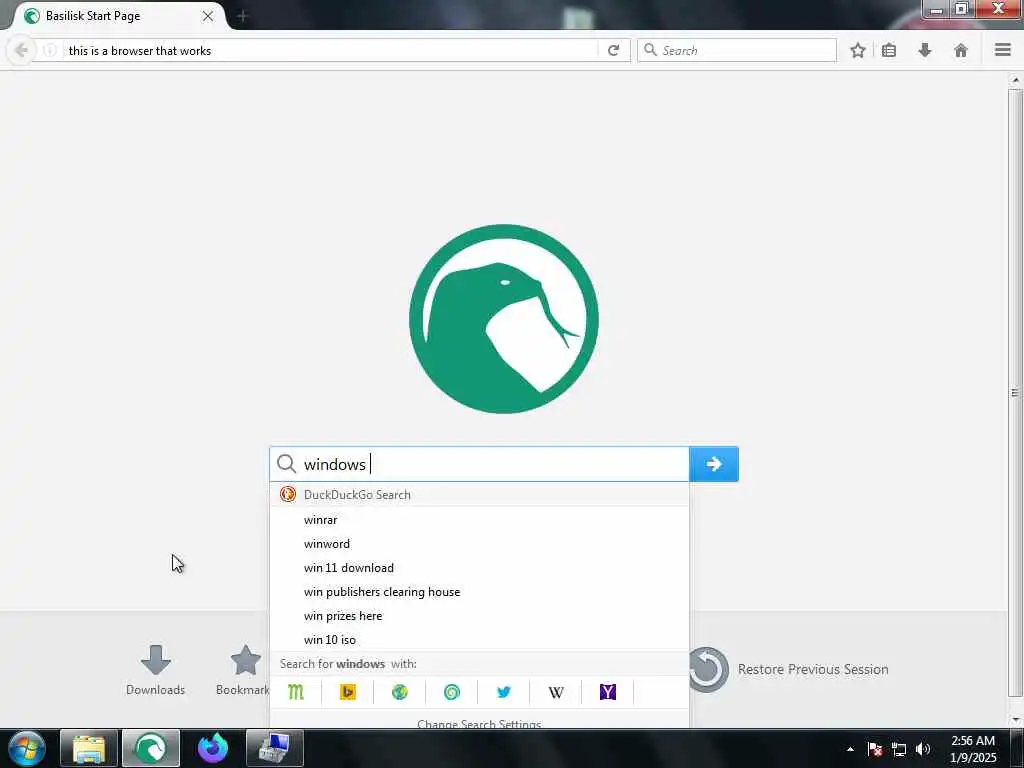Select the win 10 iso suggestion
1024x768 pixels.
coord(479,639)
